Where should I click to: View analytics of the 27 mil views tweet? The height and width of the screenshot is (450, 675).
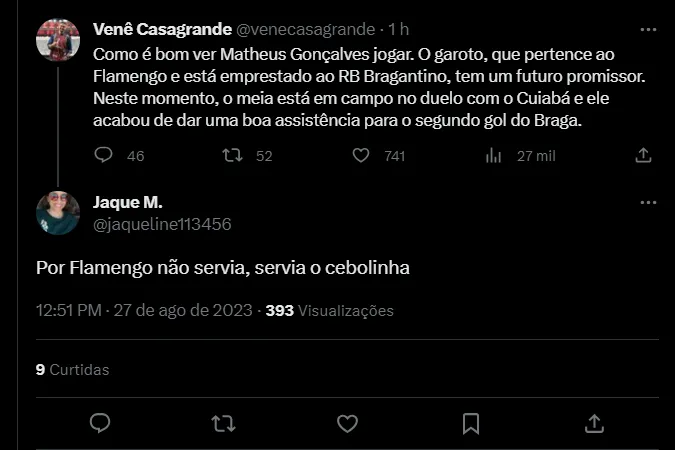(x=493, y=156)
